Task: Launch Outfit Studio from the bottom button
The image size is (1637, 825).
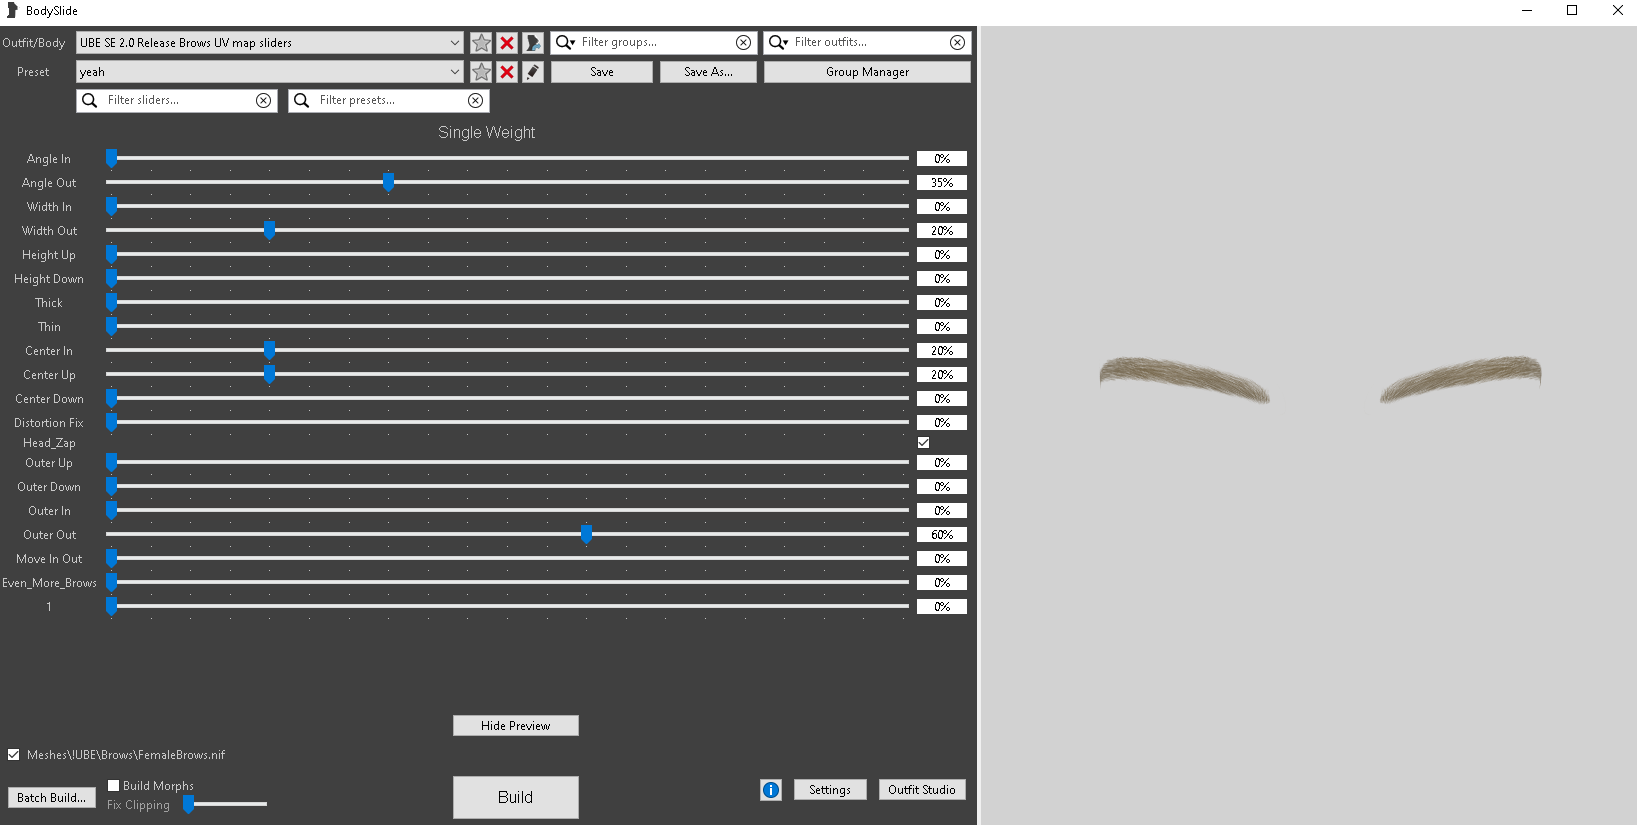Action: [x=922, y=790]
